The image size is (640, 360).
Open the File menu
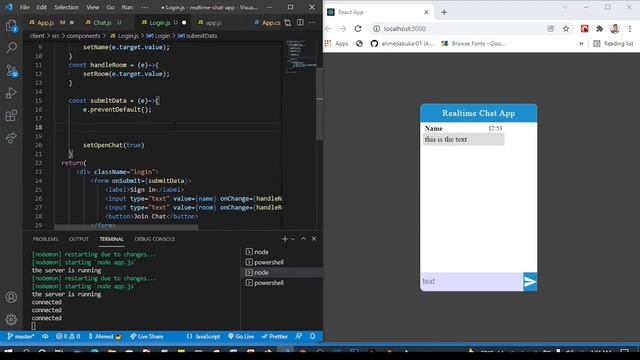pyautogui.click(x=24, y=7)
